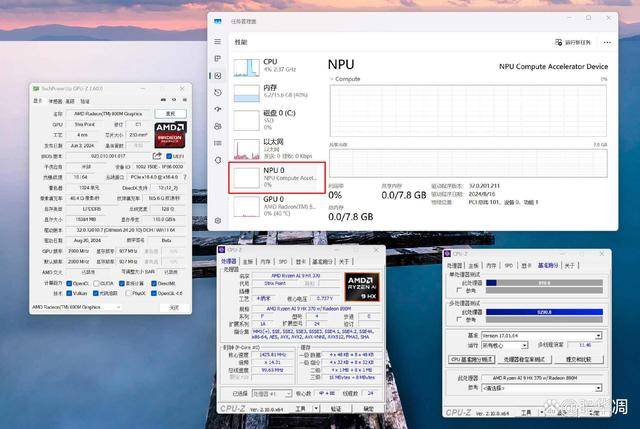Click the single-thread score bar in CPU-Z
Viewport: 640px width, 429px height.
(544, 282)
